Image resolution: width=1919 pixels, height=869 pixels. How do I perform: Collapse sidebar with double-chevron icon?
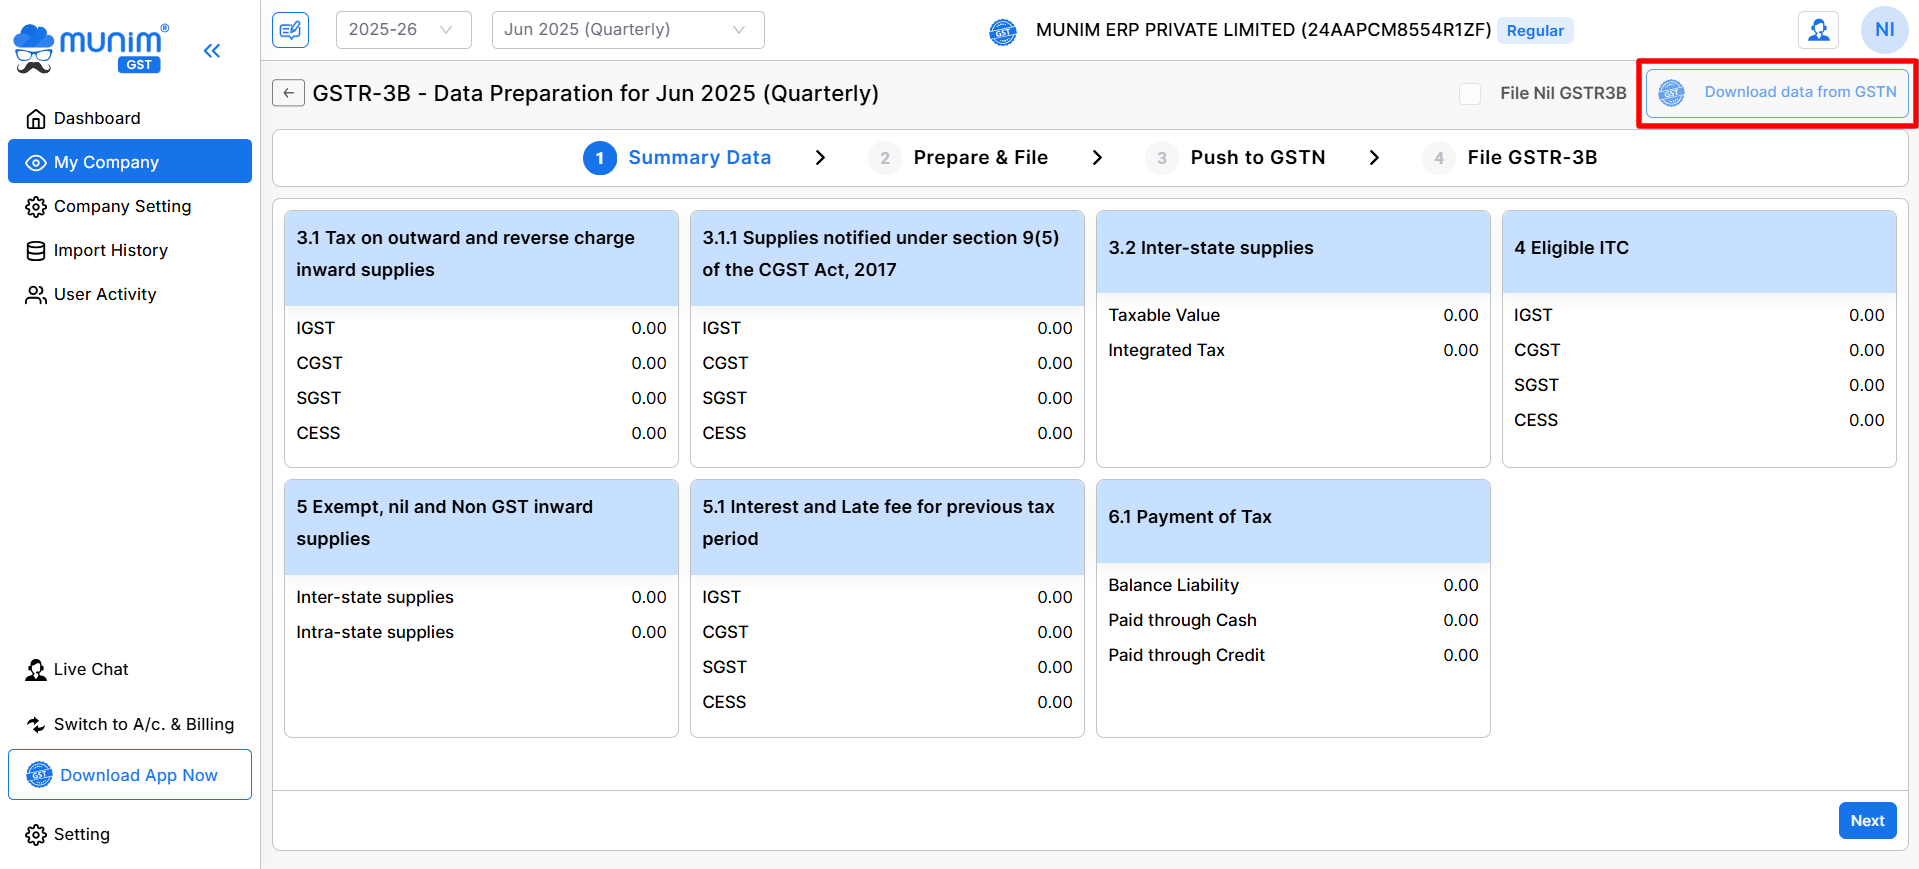212,50
